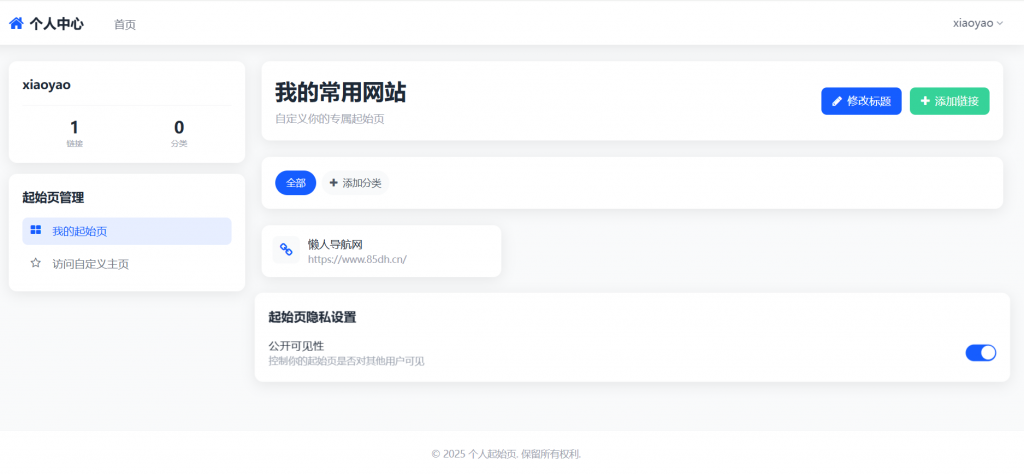The image size is (1024, 475).
Task: Click the star icon beside 访问自定义主页
Action: (36, 263)
